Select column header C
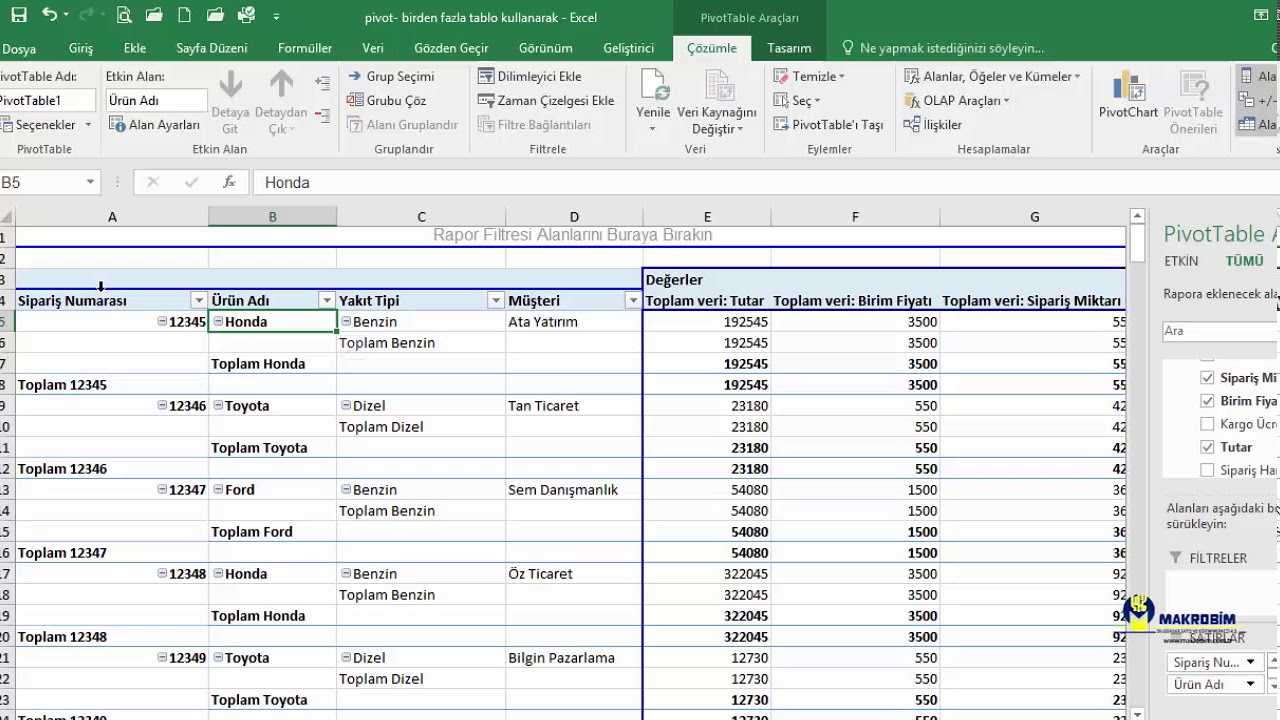This screenshot has height=720, width=1280. click(421, 216)
